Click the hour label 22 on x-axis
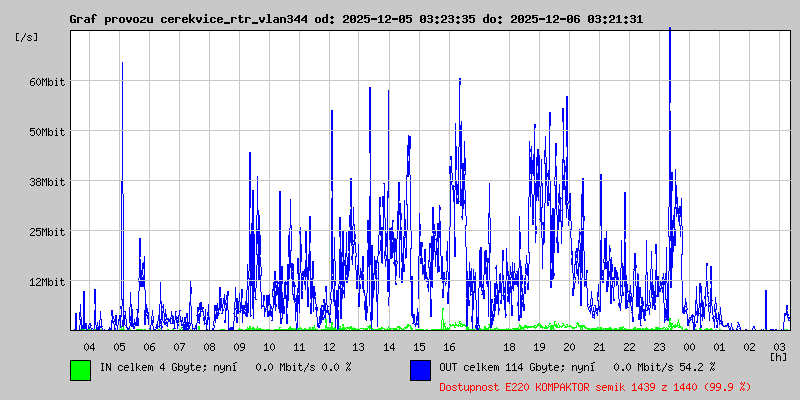This screenshot has height=400, width=800. click(630, 347)
